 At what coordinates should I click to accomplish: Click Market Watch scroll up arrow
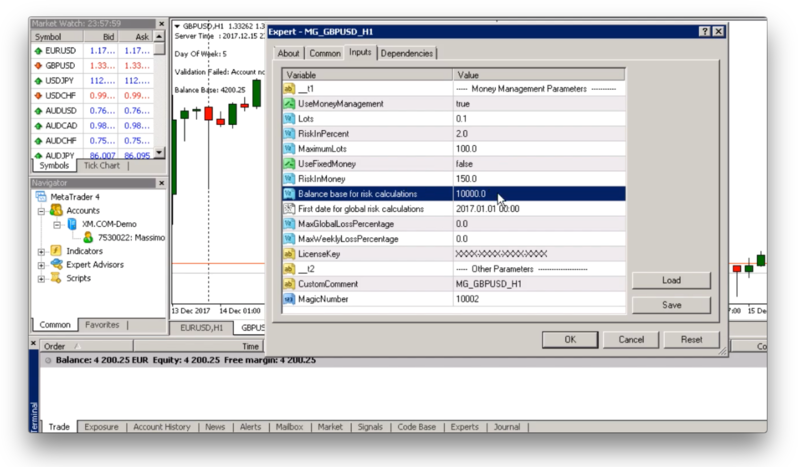click(x=160, y=37)
